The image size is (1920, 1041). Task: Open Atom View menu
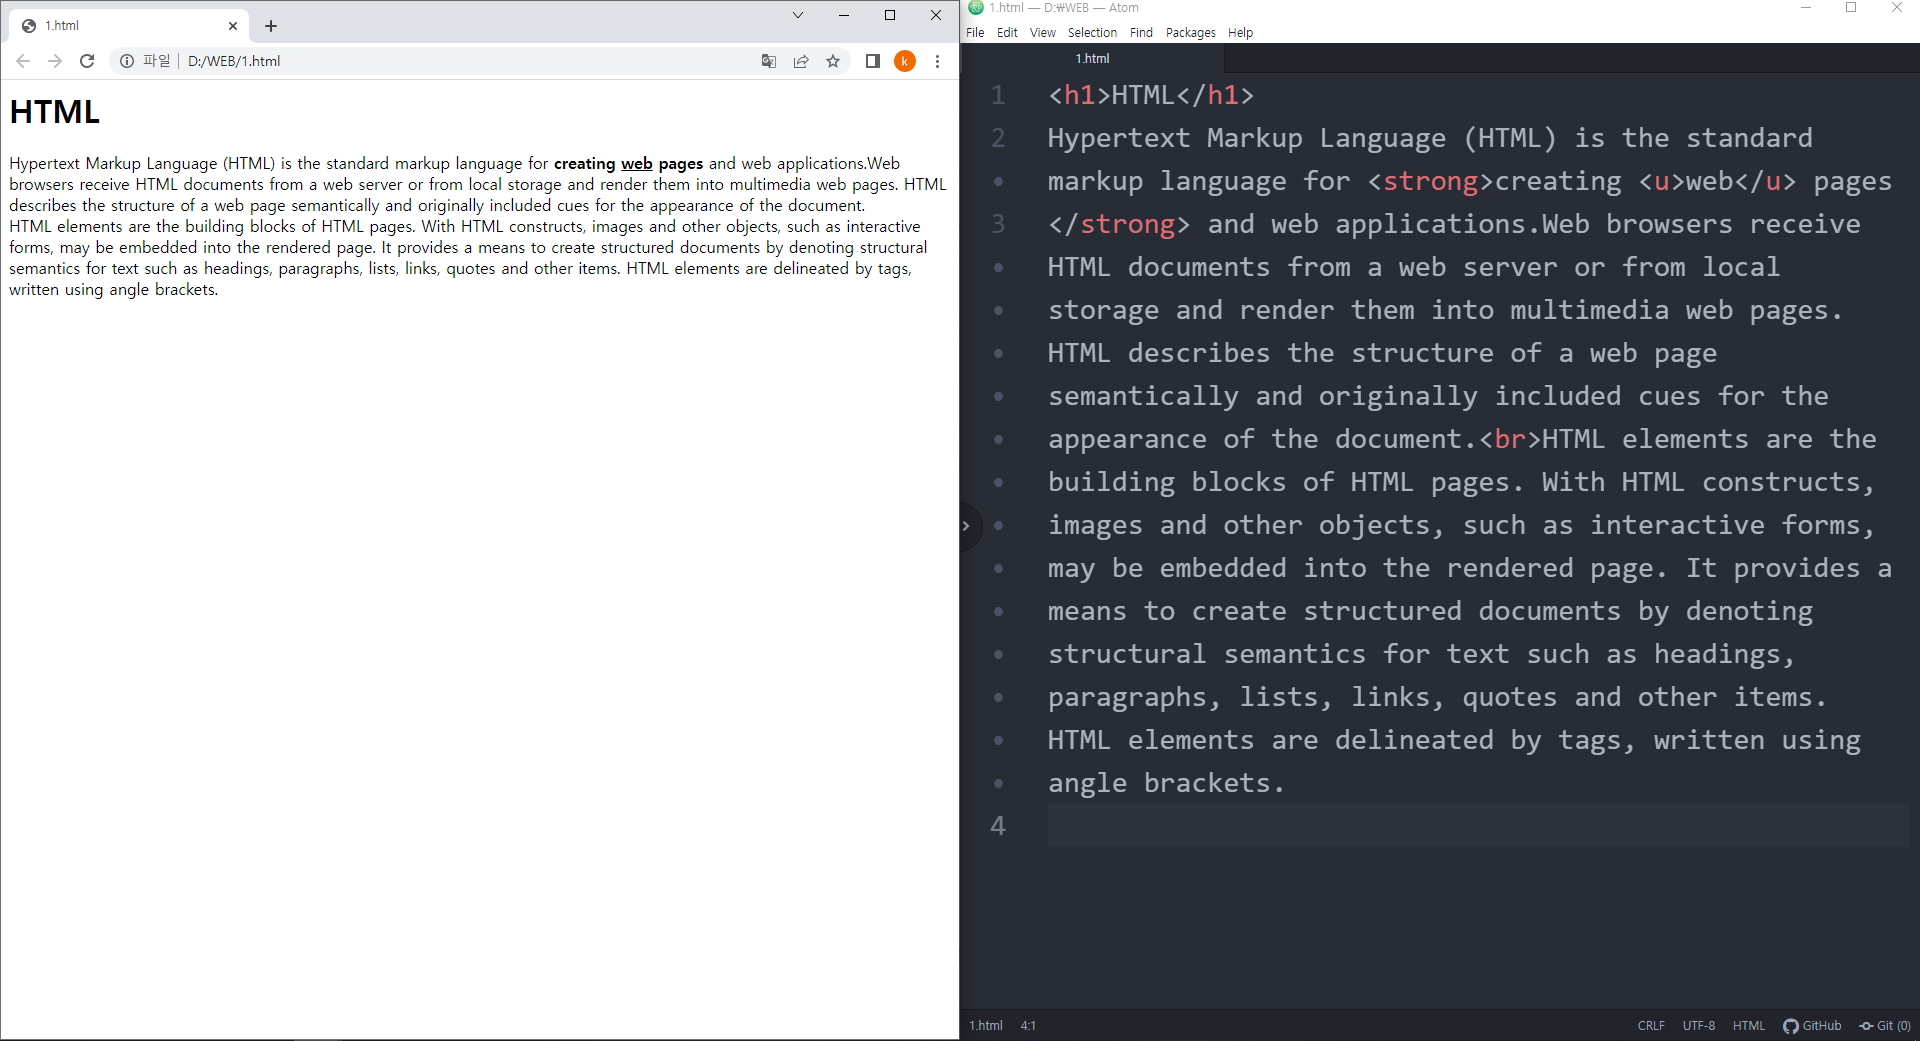[1042, 33]
